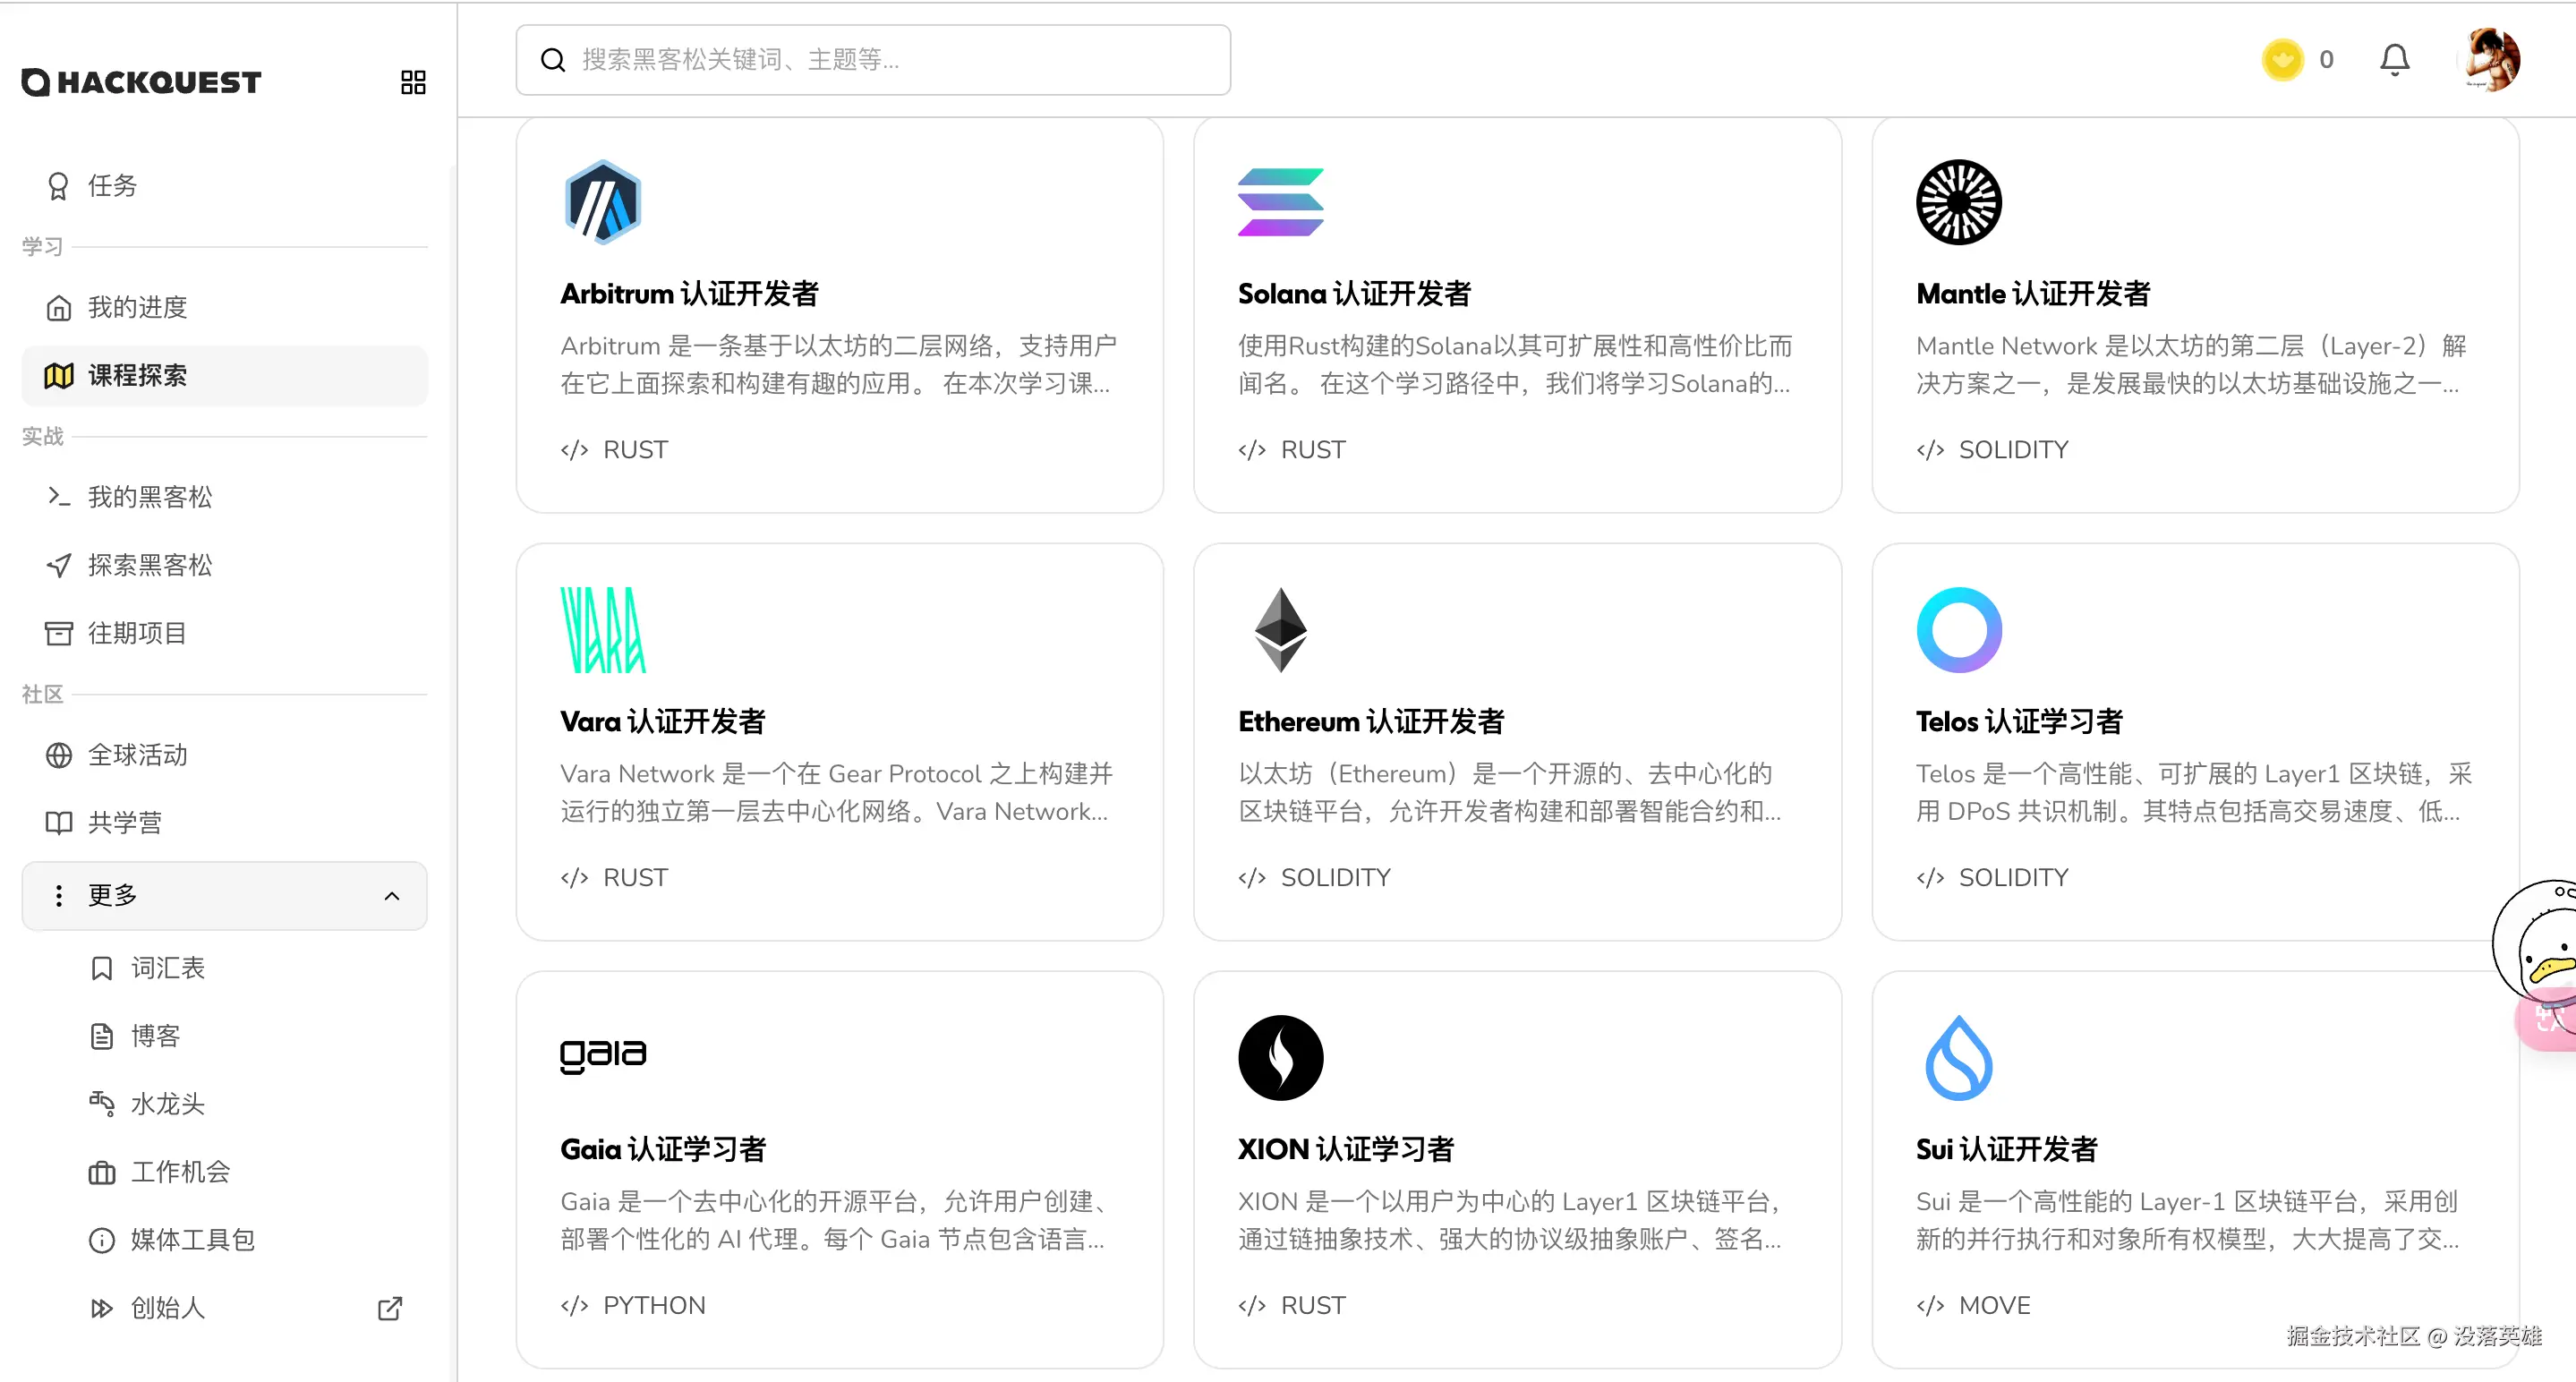Open Ethereum 认证开发者 course title
2576x1382 pixels.
pos(1371,722)
